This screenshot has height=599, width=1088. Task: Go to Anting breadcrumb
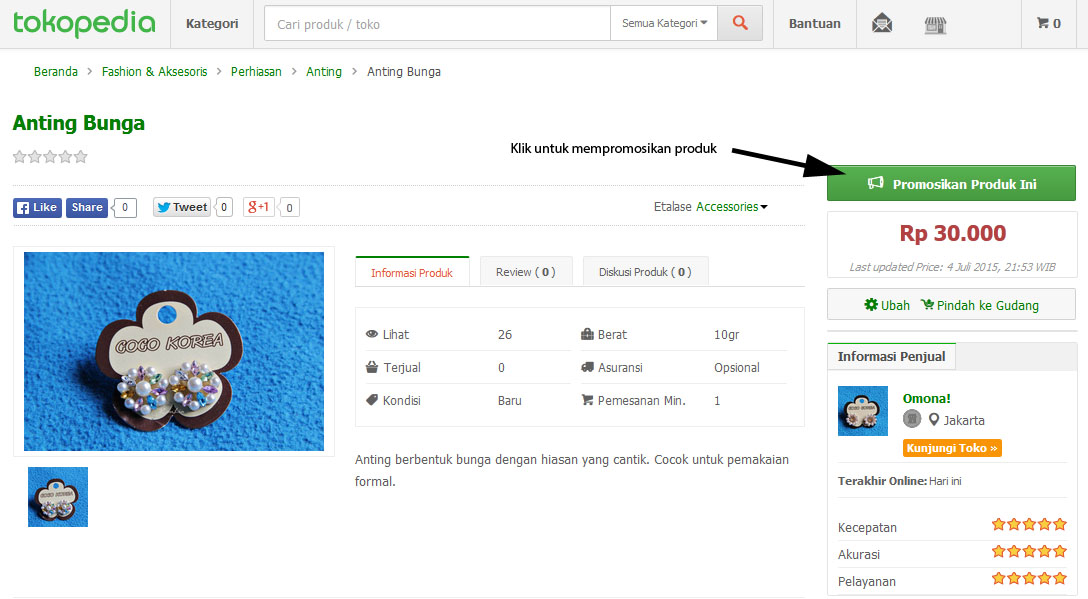(323, 71)
